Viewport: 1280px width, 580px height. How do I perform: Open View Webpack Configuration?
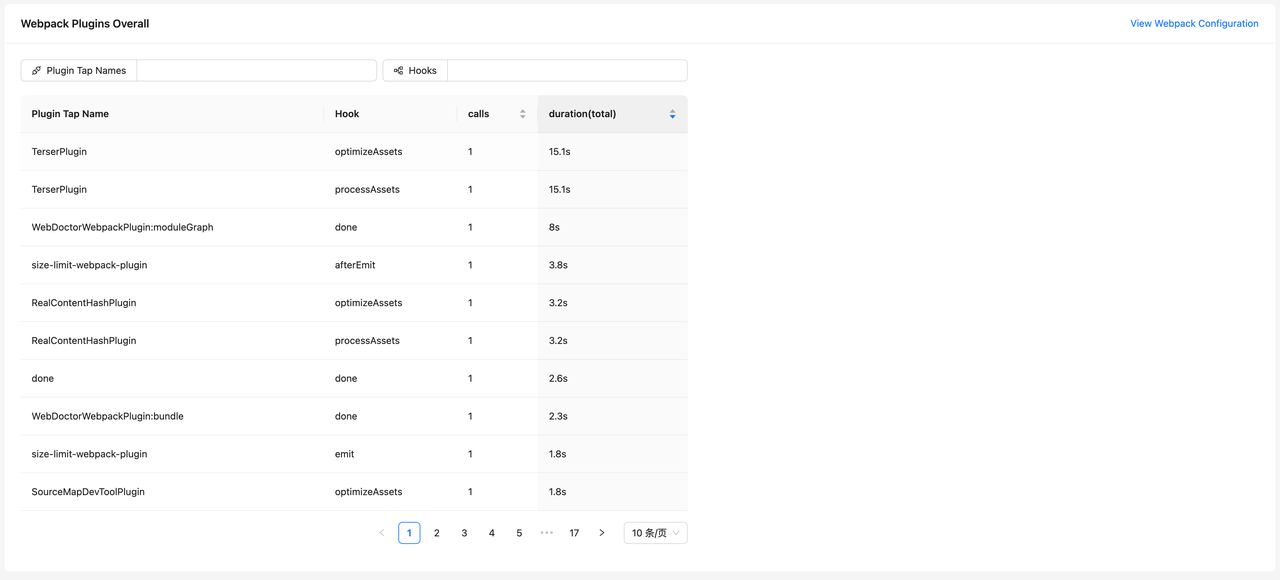click(1194, 23)
